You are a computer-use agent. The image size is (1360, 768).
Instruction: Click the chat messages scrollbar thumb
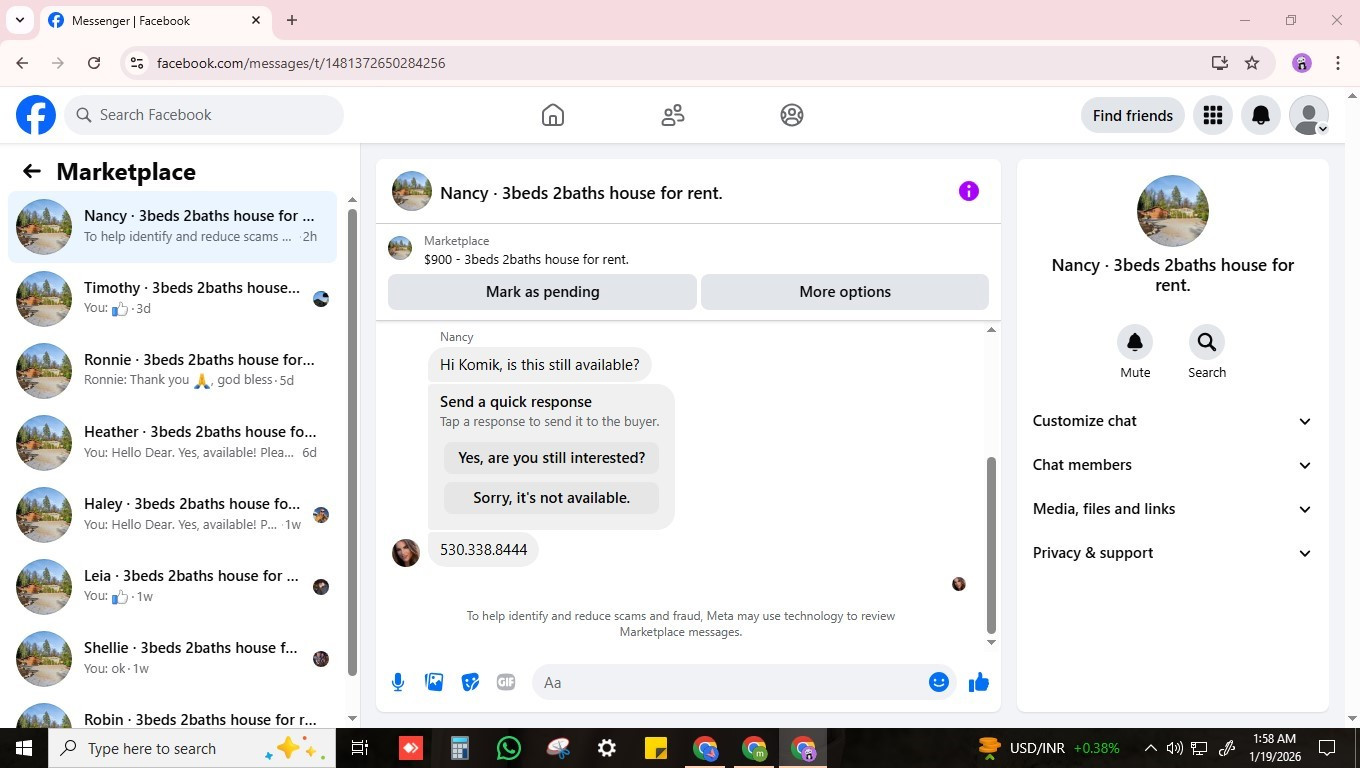(x=991, y=545)
